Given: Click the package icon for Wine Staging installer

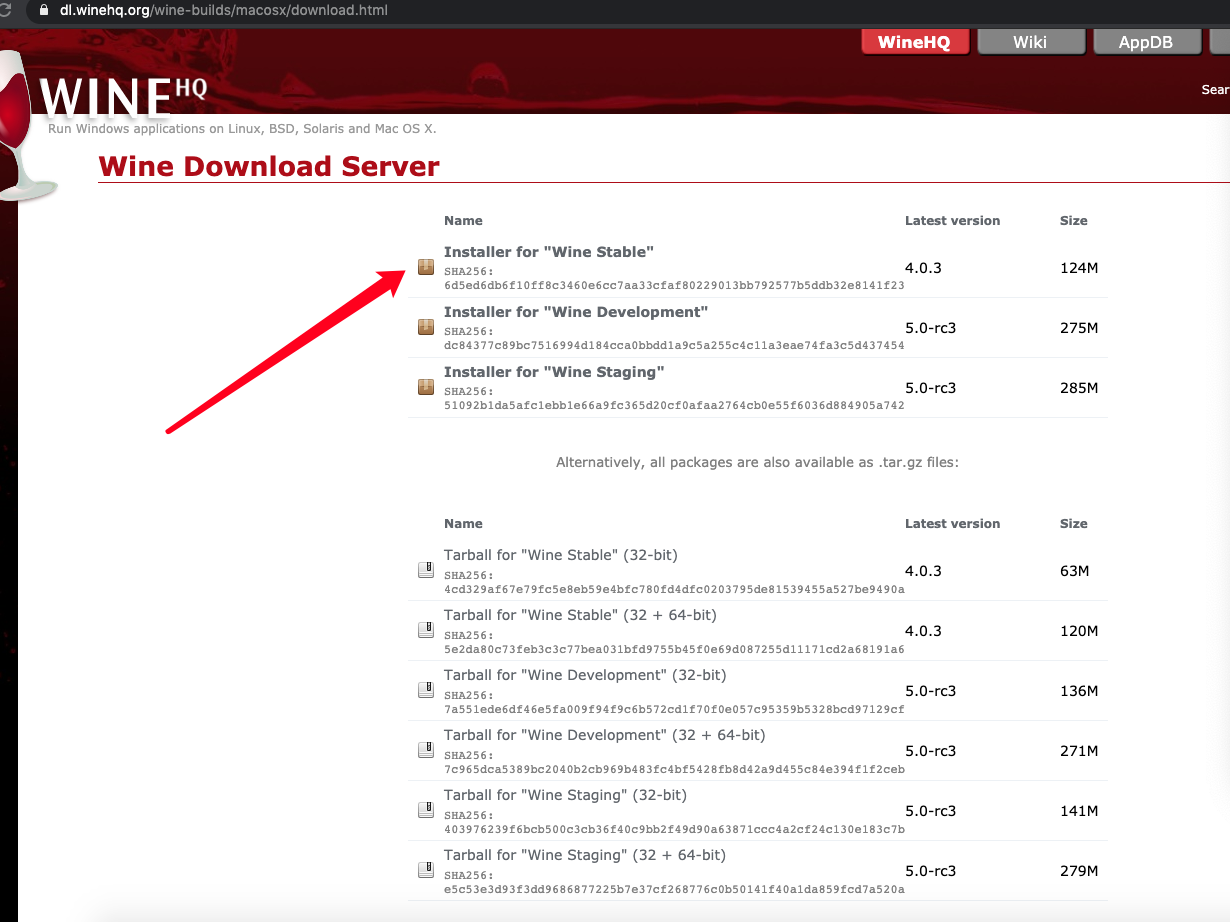Looking at the screenshot, I should [426, 388].
